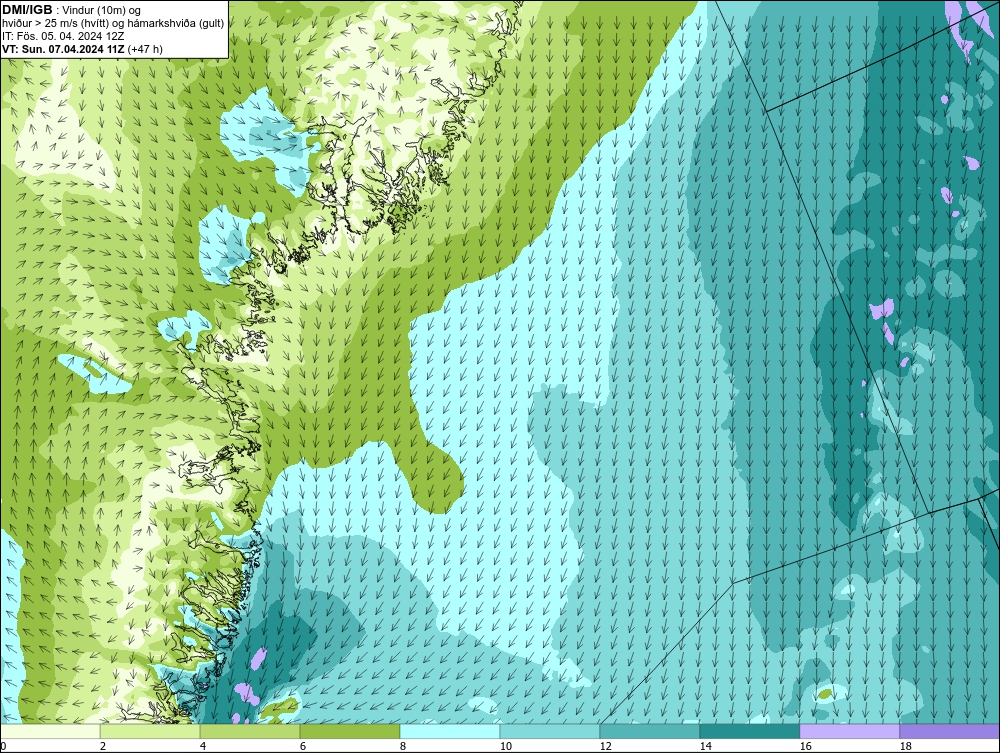Click the '(+47 h)' forecast offset text
The width and height of the screenshot is (1000, 753).
pyautogui.click(x=145, y=48)
